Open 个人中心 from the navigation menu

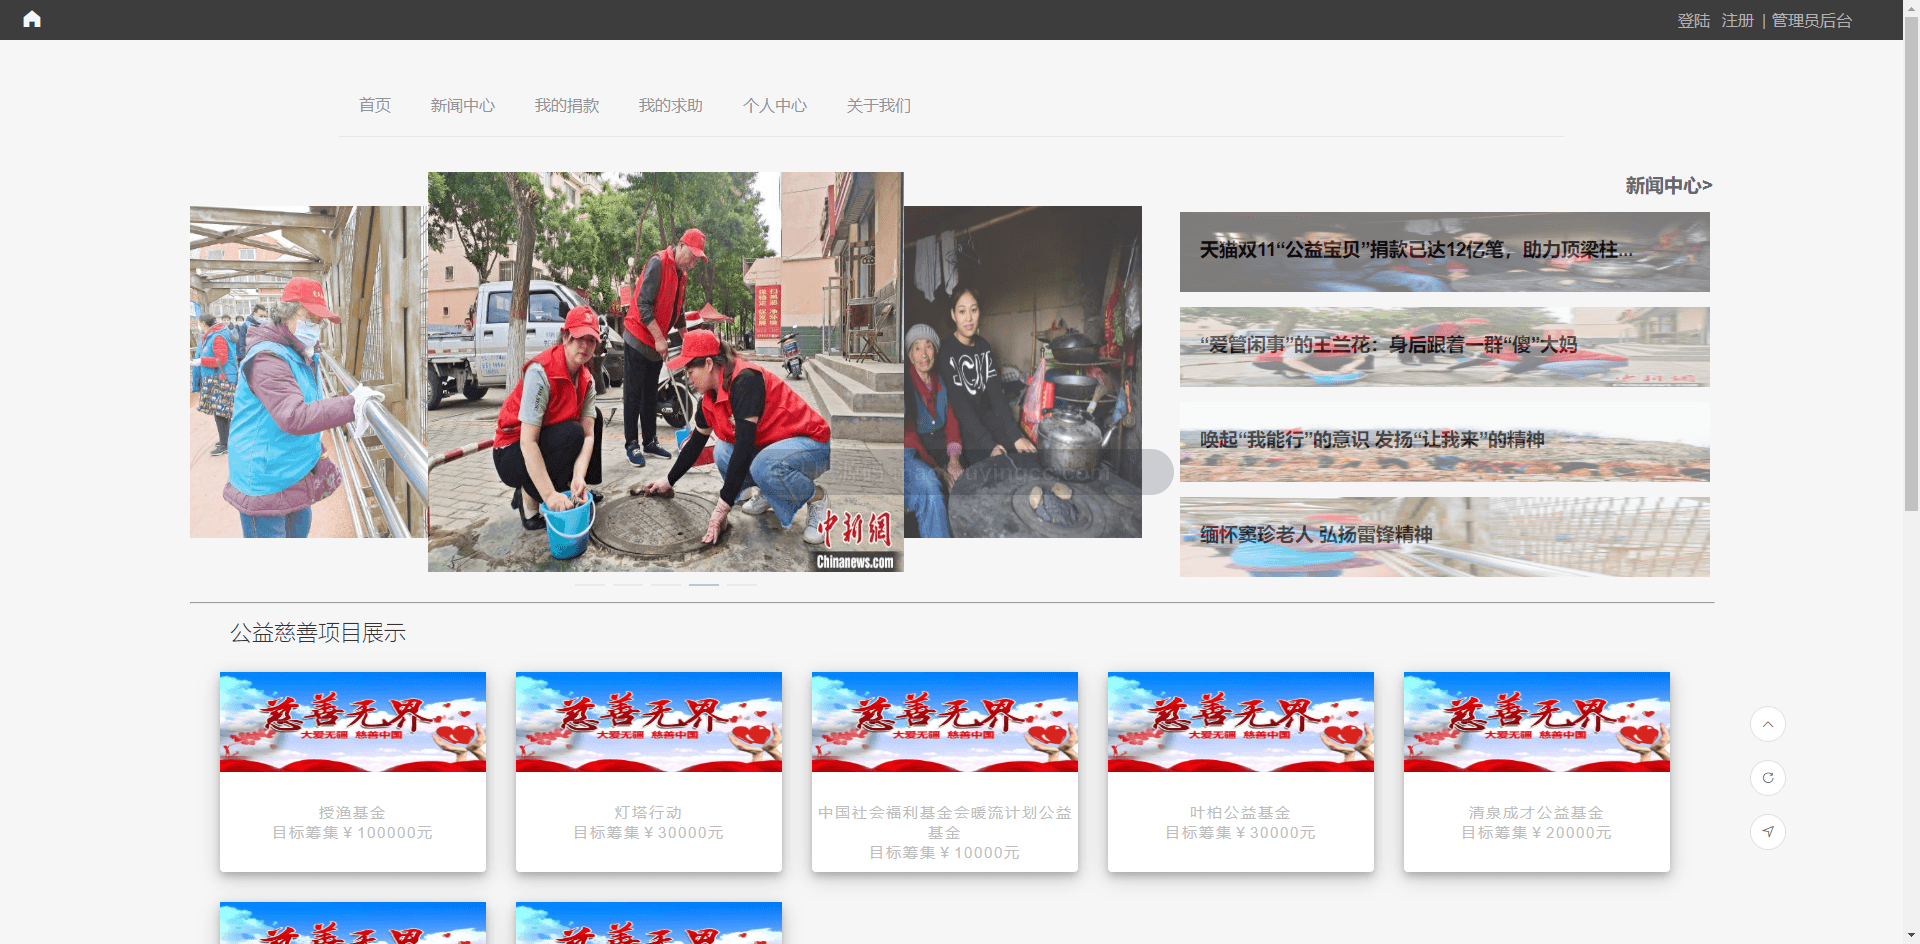point(775,105)
